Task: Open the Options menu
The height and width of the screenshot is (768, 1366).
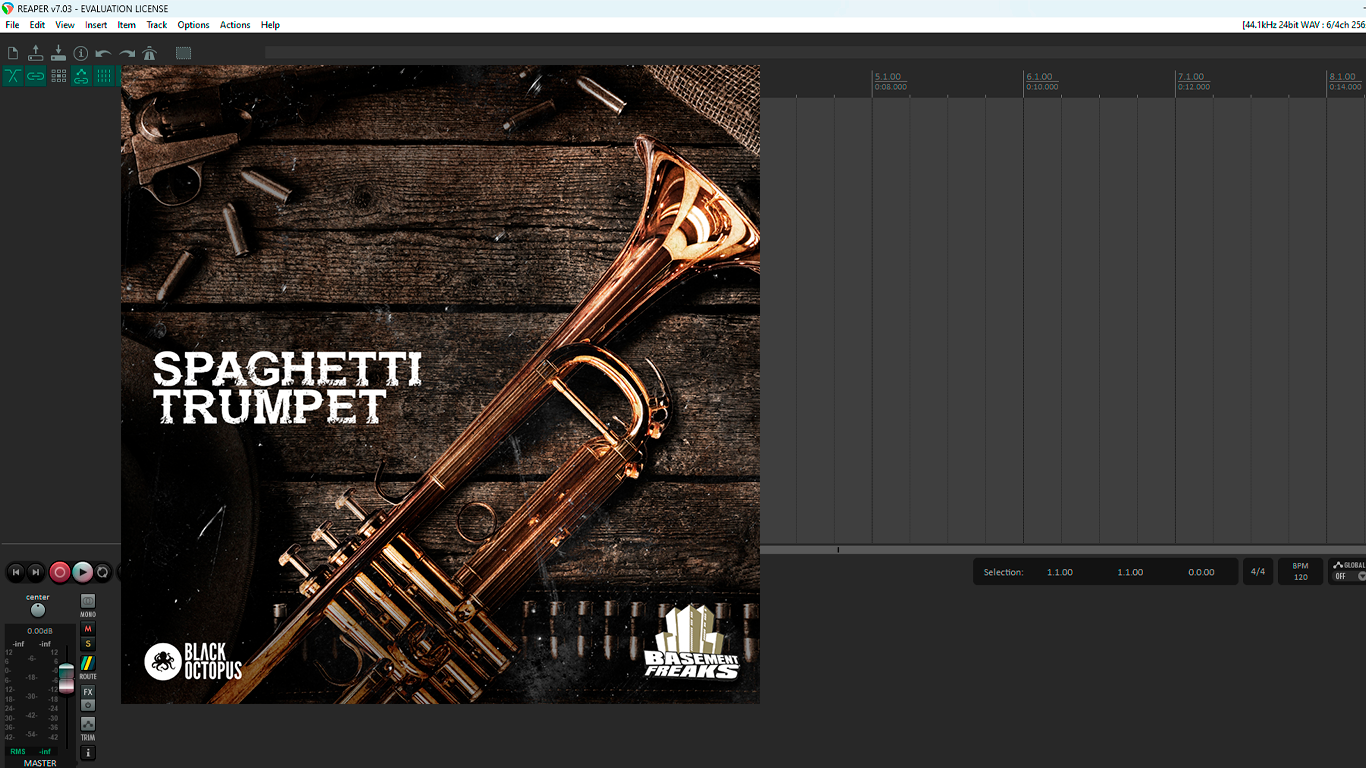Action: (193, 25)
